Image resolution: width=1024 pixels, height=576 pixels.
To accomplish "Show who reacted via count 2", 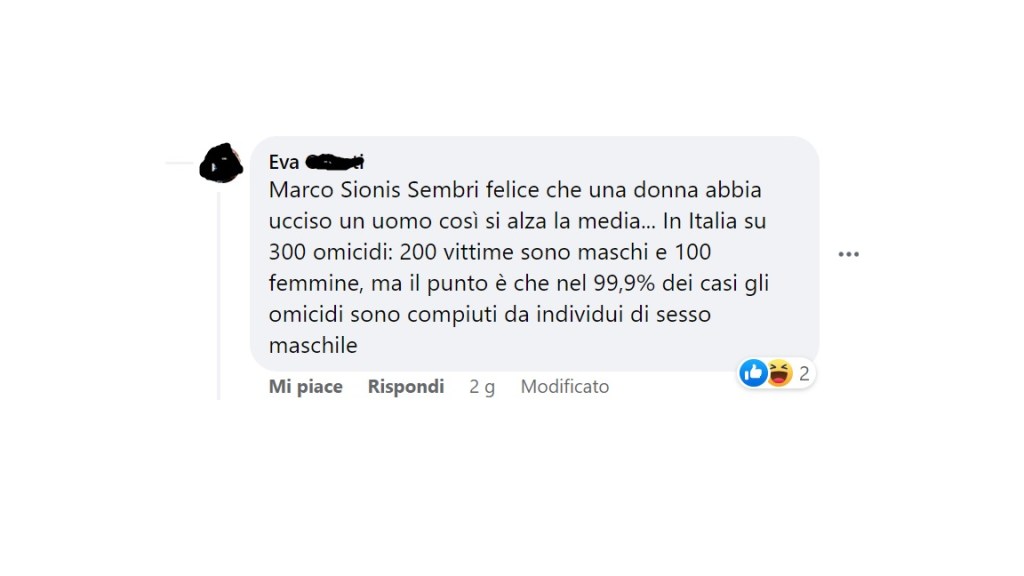I will 804,375.
